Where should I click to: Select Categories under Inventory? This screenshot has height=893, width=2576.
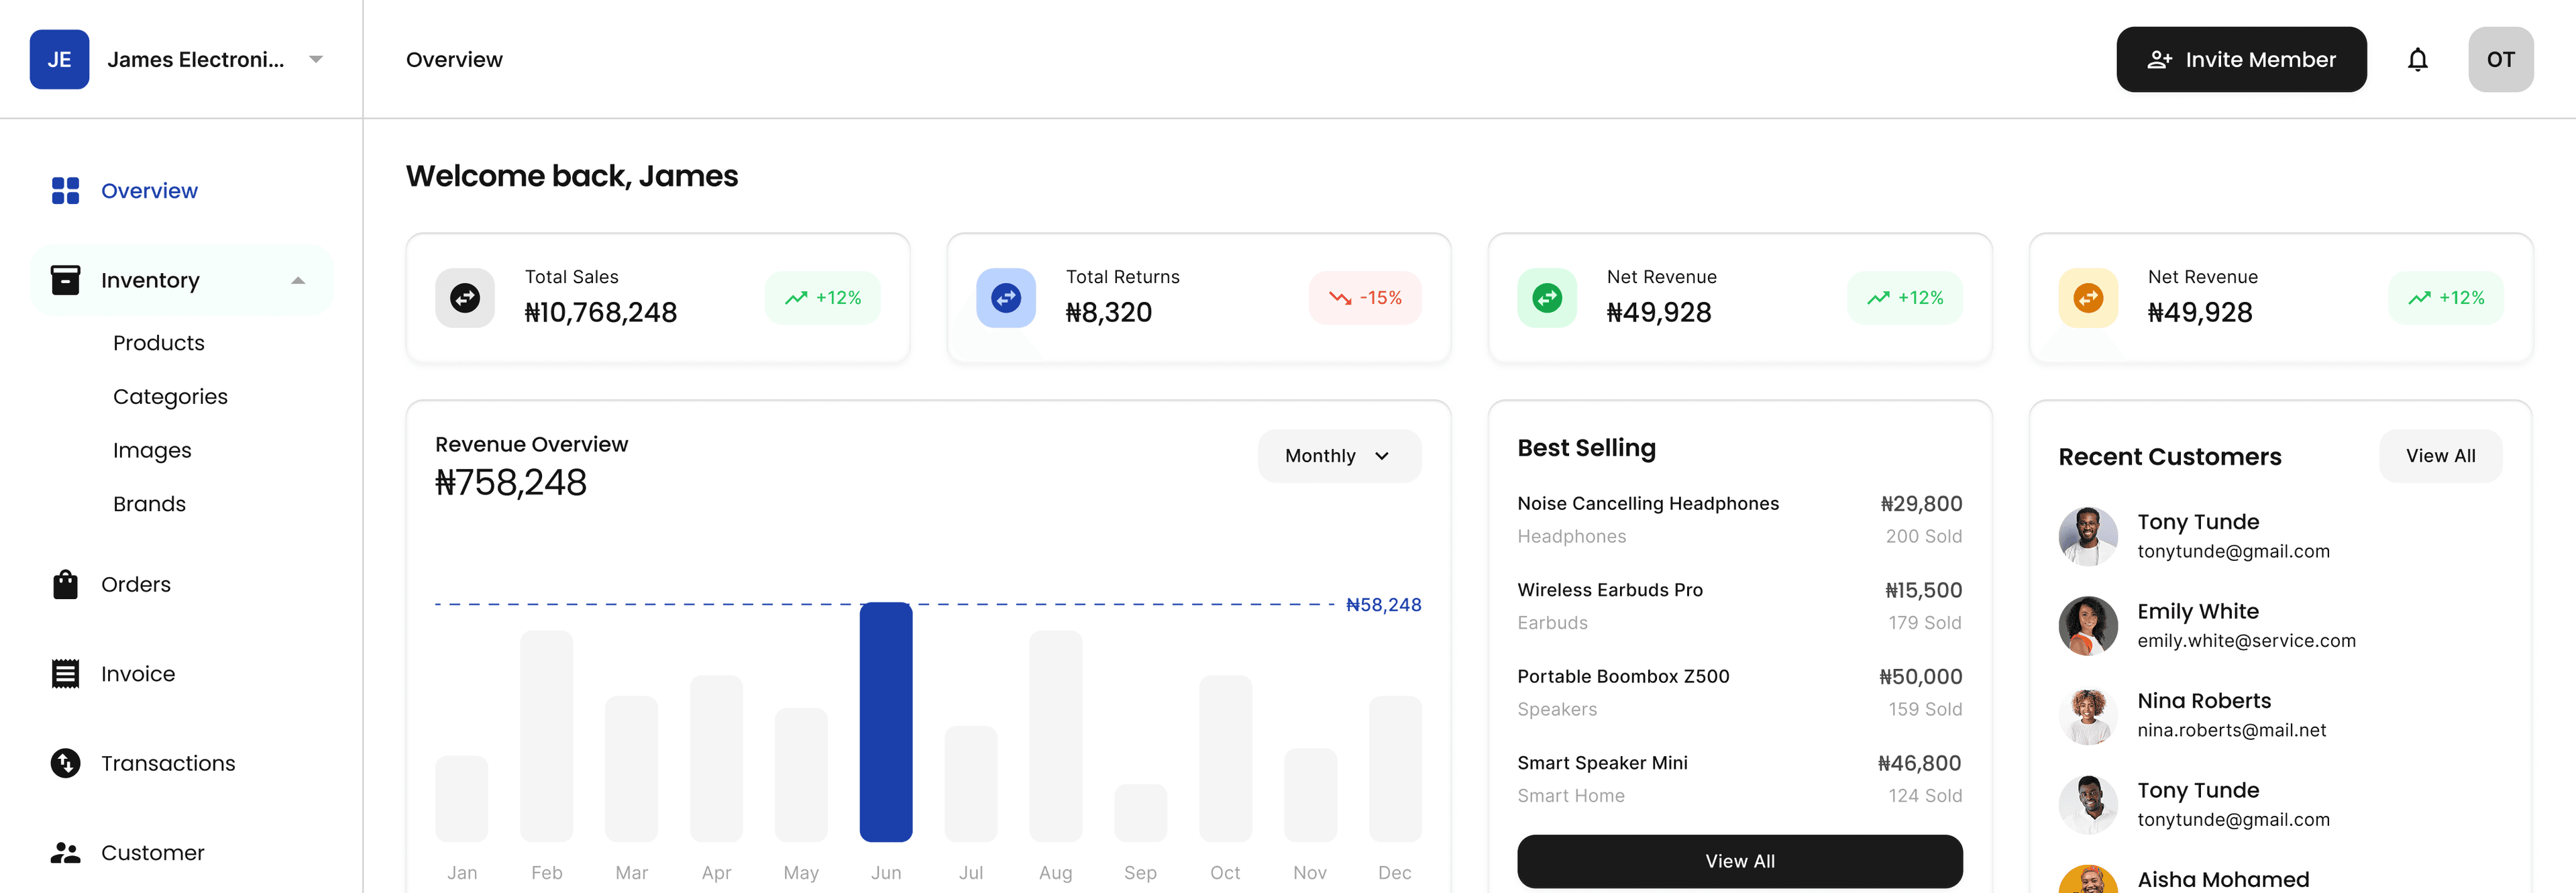pyautogui.click(x=170, y=396)
